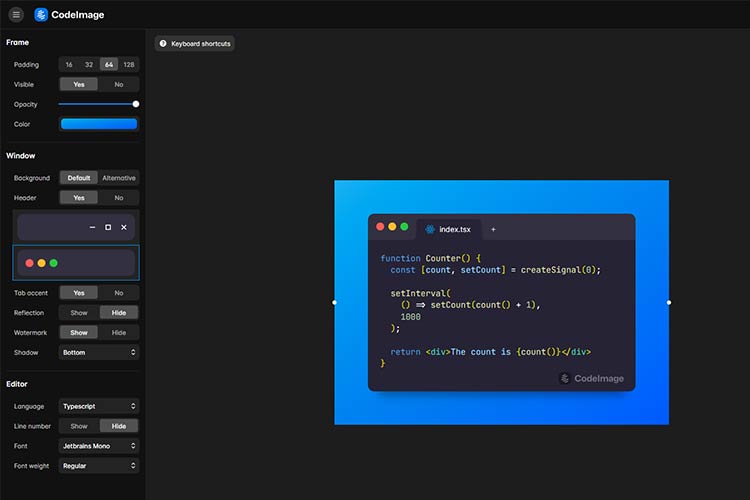This screenshot has width=750, height=500.
Task: Choose Alternative window background
Action: [119, 178]
